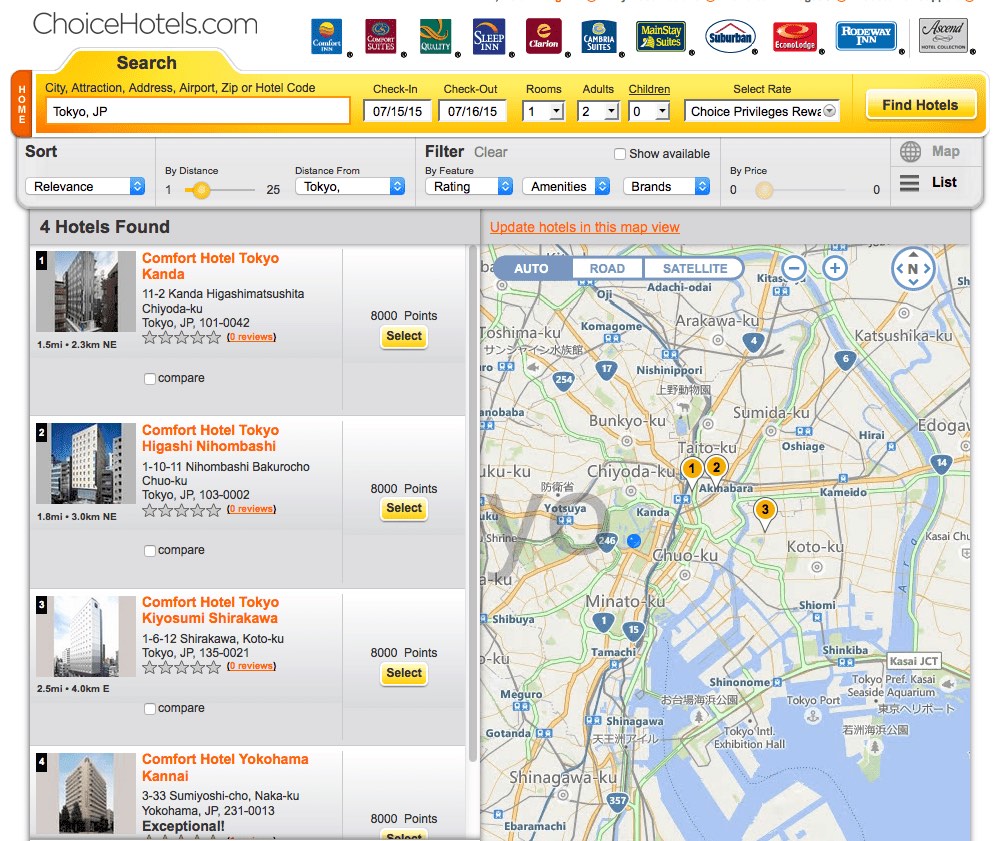Zoom out the map with minus icon

click(x=794, y=268)
